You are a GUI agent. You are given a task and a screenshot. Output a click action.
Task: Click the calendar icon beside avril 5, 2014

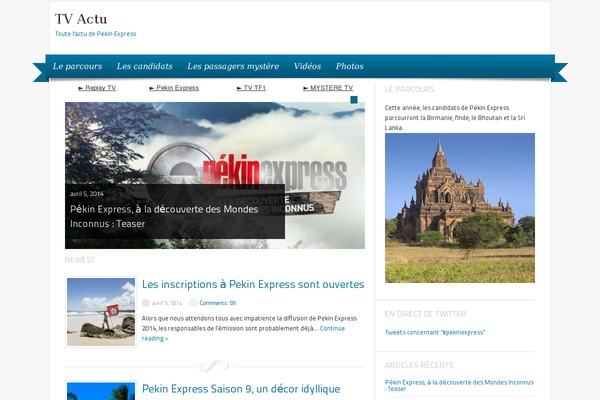coord(145,303)
